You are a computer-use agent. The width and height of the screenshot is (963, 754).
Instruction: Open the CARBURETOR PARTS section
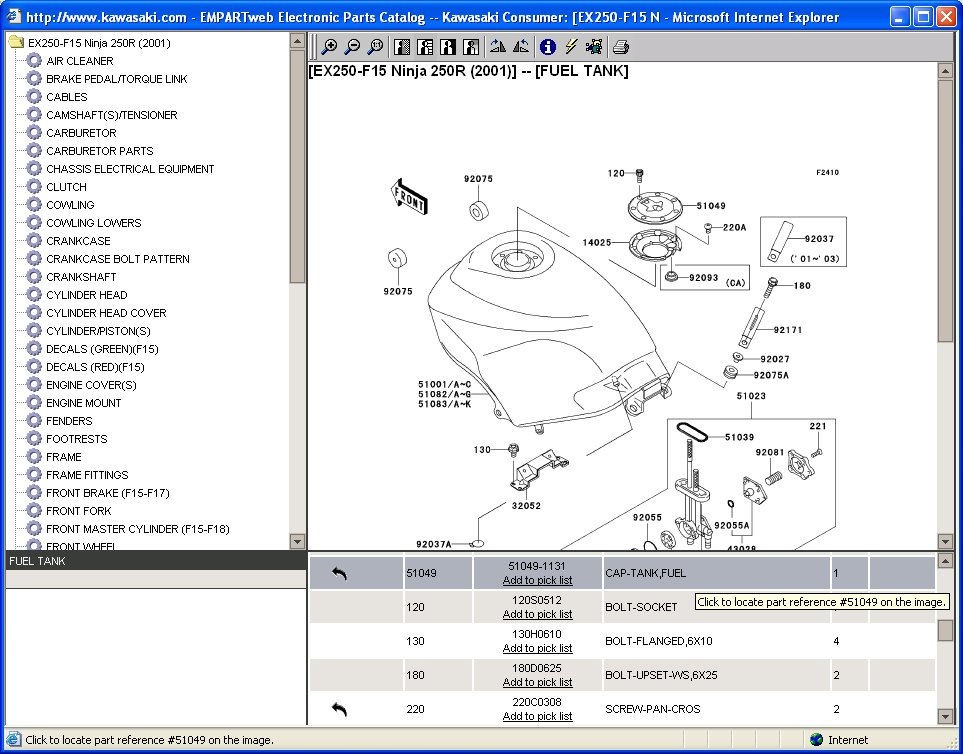coord(100,151)
